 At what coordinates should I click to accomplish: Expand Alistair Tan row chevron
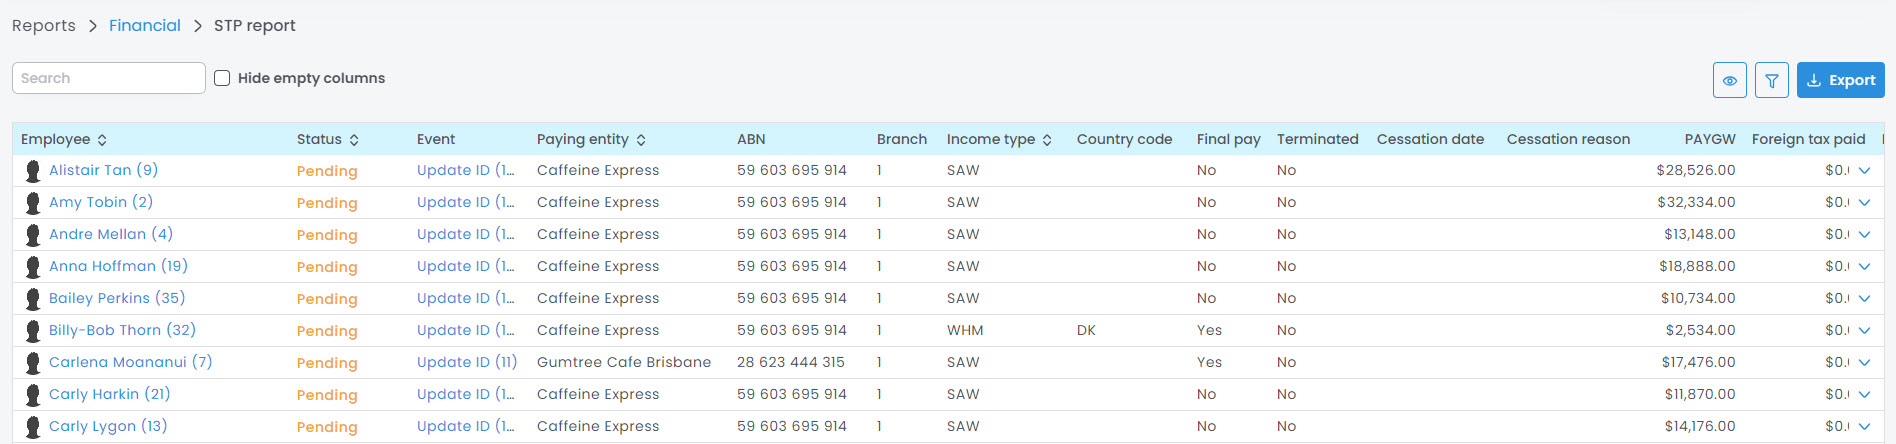pyautogui.click(x=1864, y=171)
